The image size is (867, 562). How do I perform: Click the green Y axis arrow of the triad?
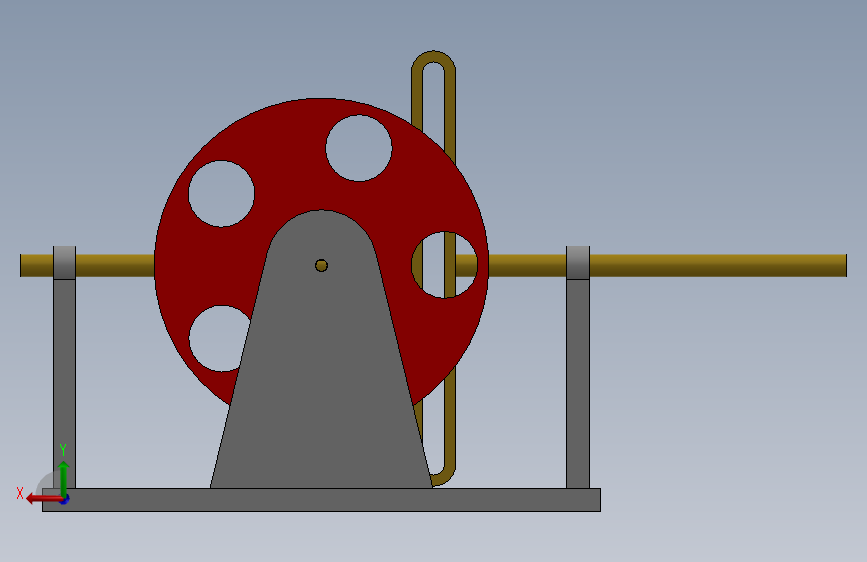click(x=64, y=478)
